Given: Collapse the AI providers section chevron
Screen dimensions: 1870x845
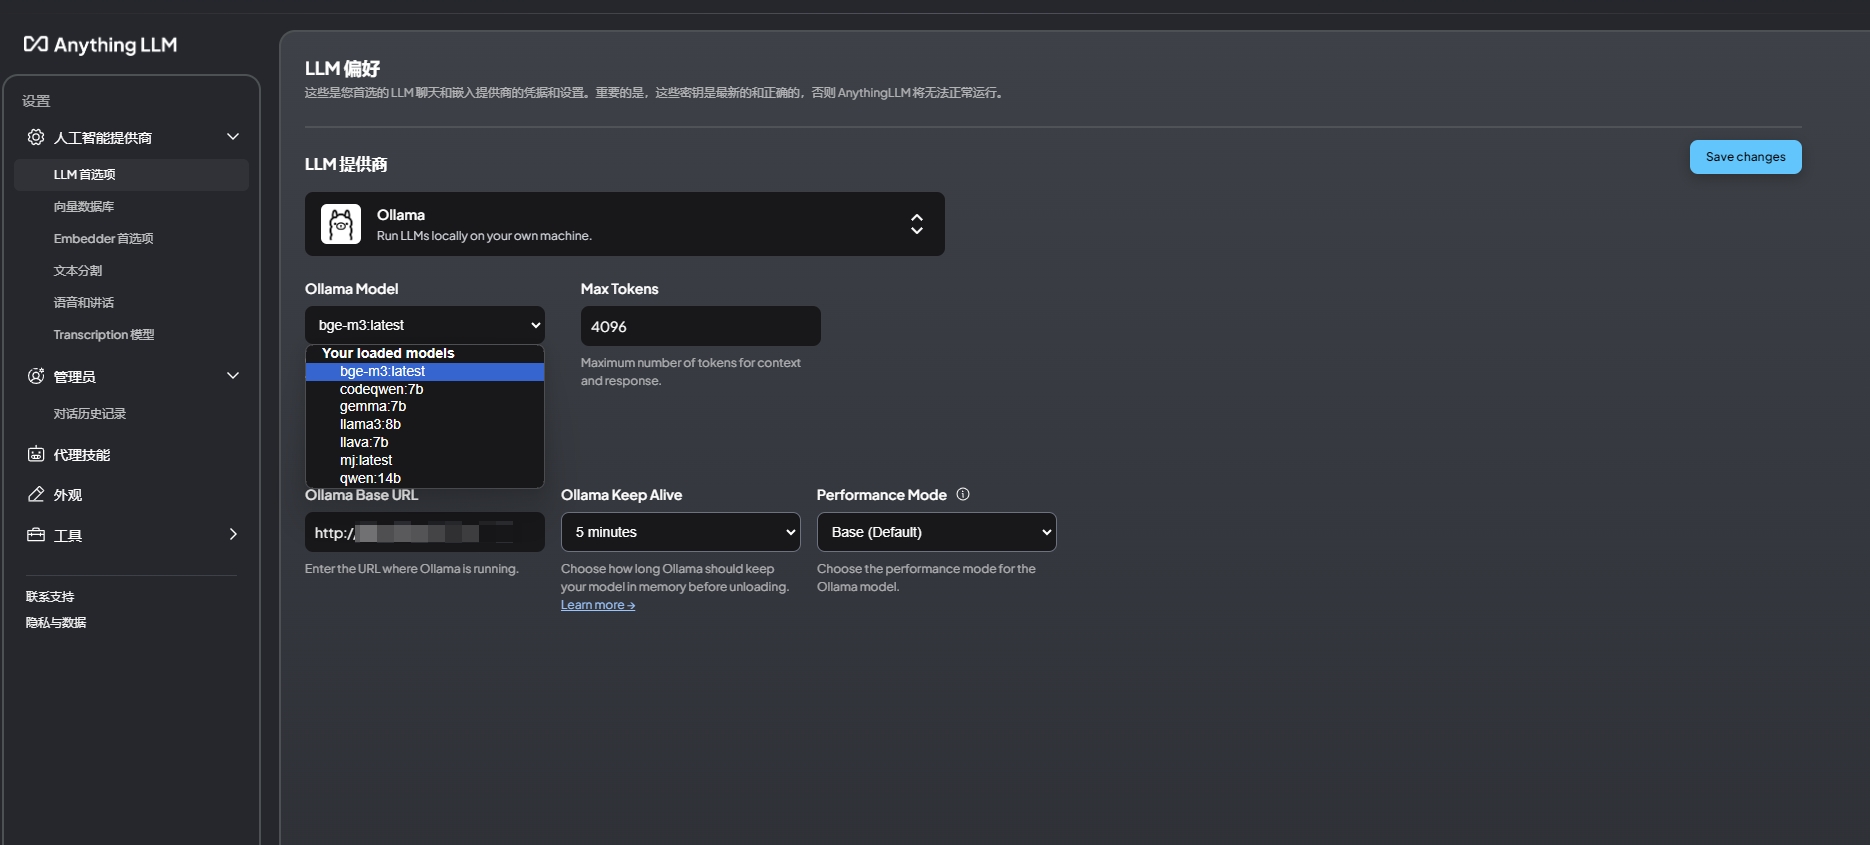Looking at the screenshot, I should click(233, 137).
